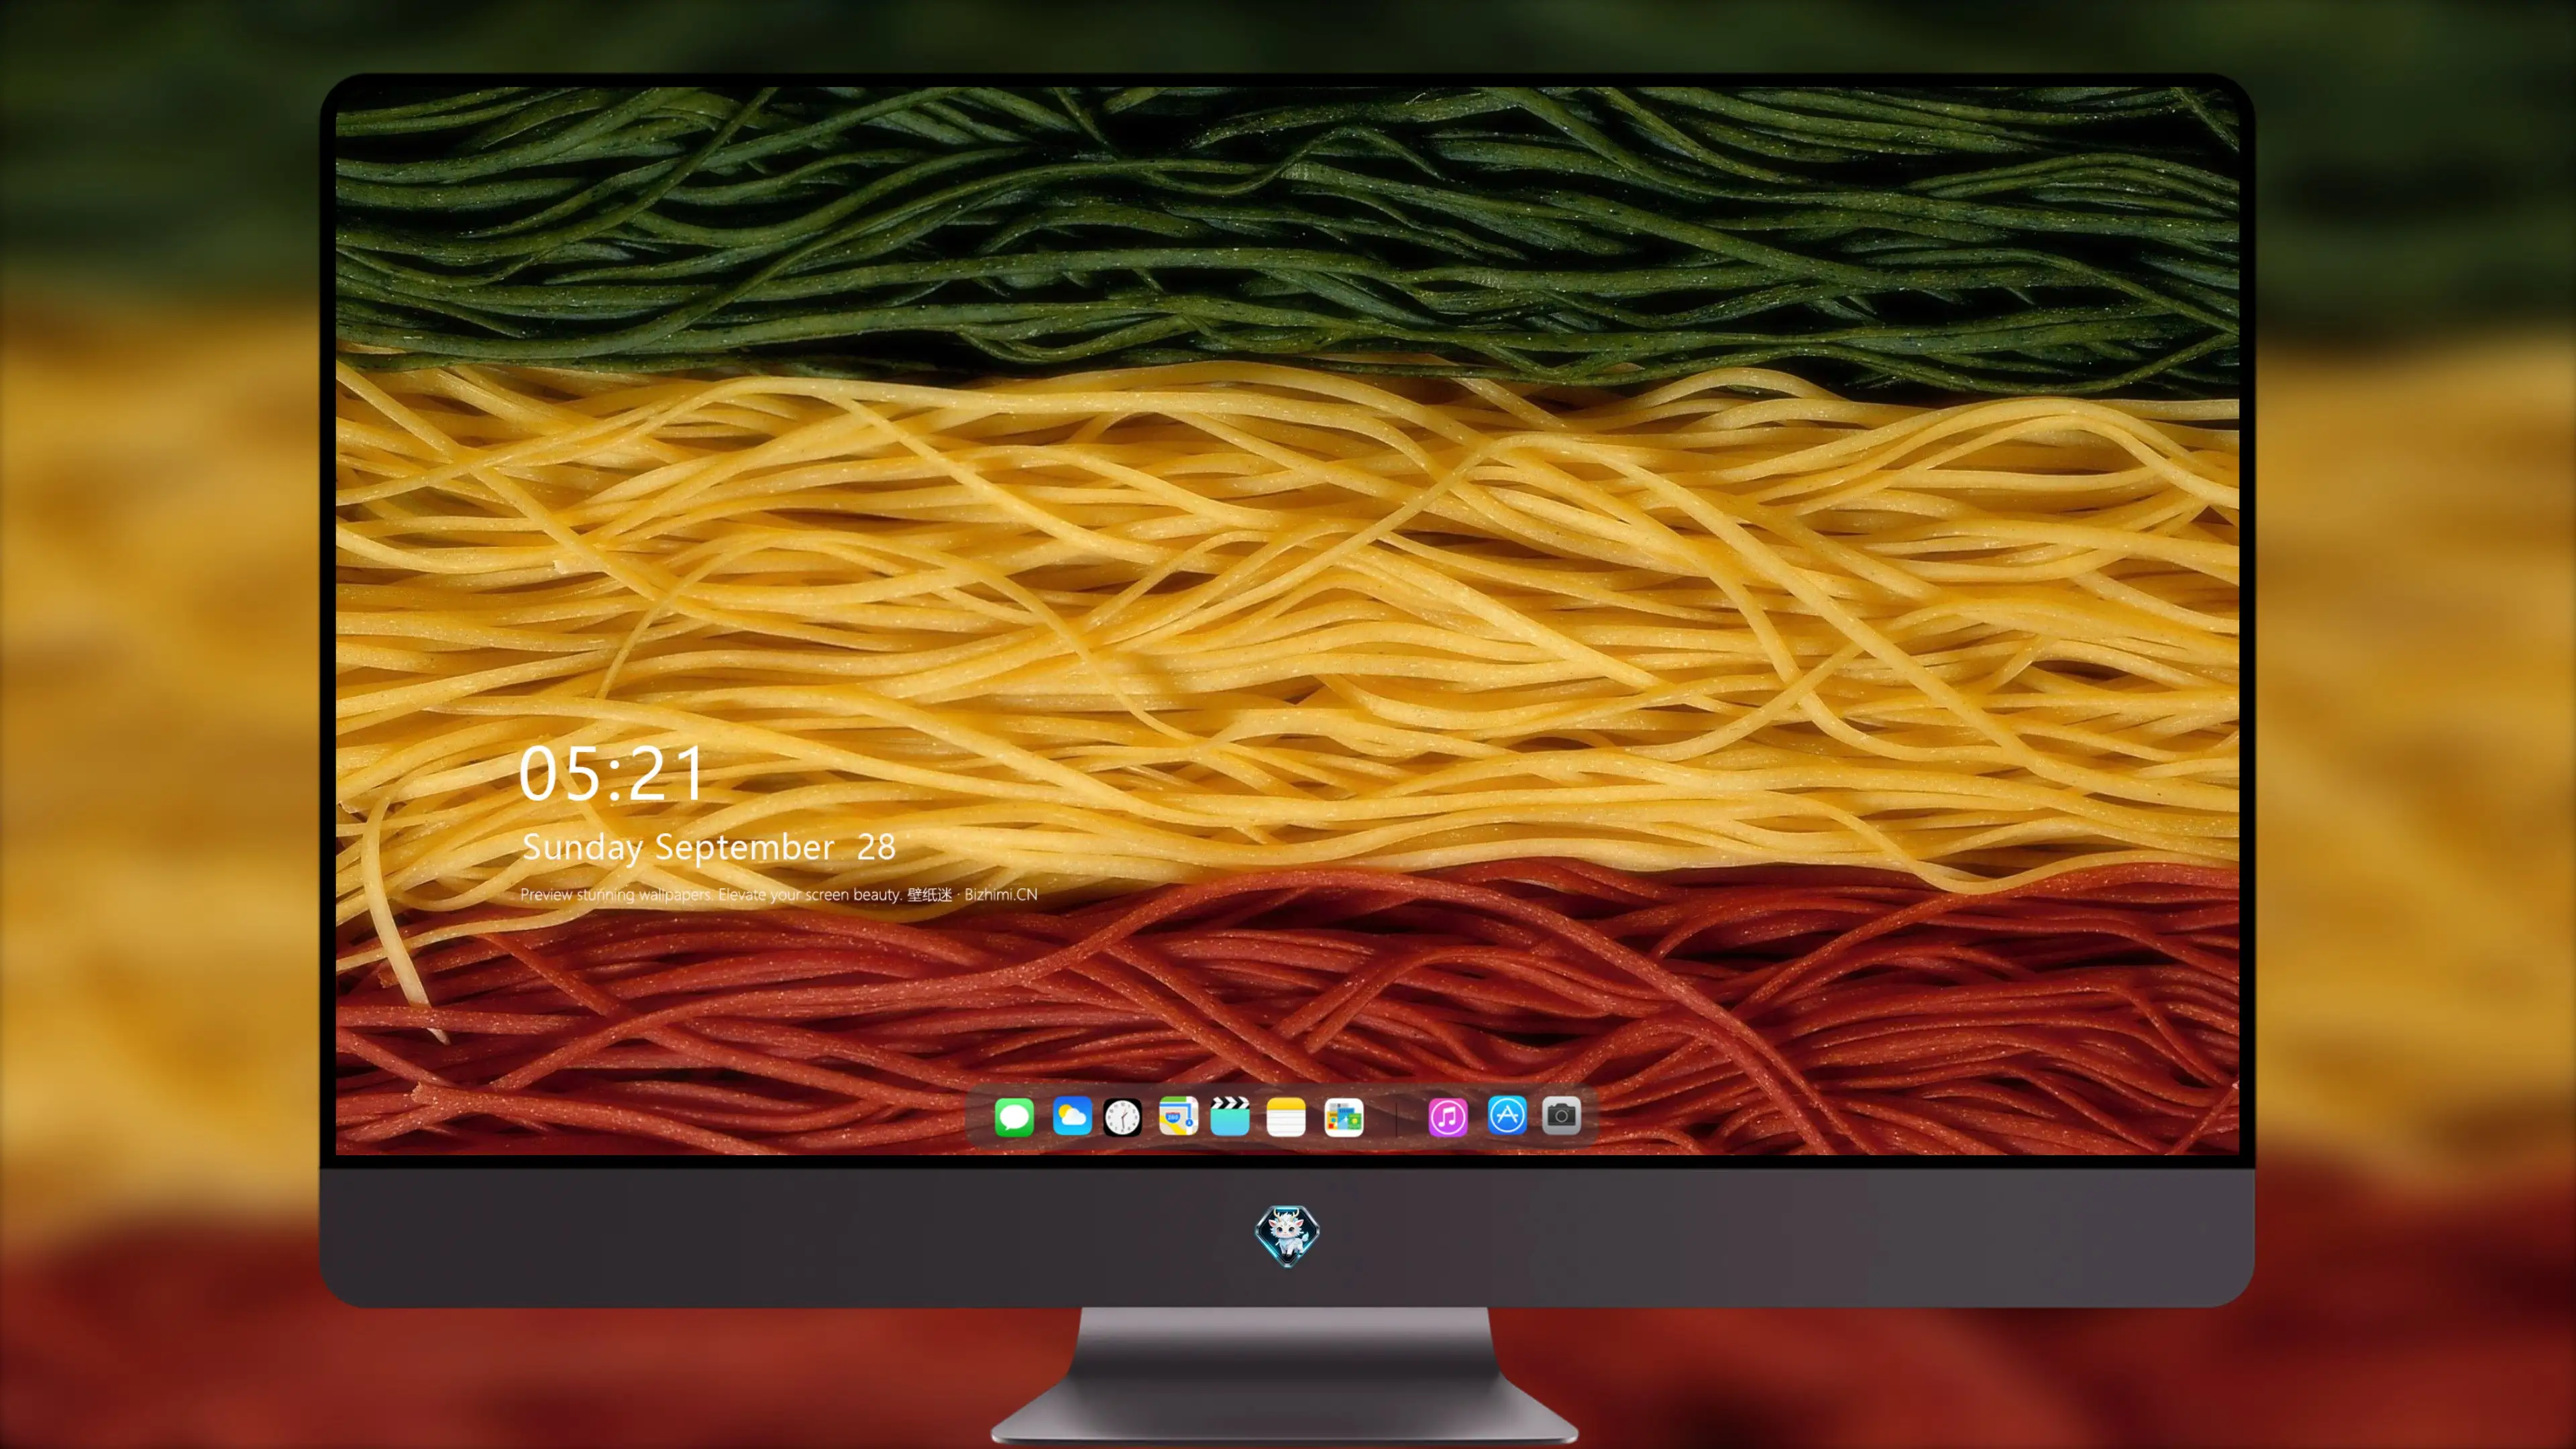Click the dragon mascot logo on monitor chin
The height and width of the screenshot is (1449, 2576).
(x=1287, y=1235)
